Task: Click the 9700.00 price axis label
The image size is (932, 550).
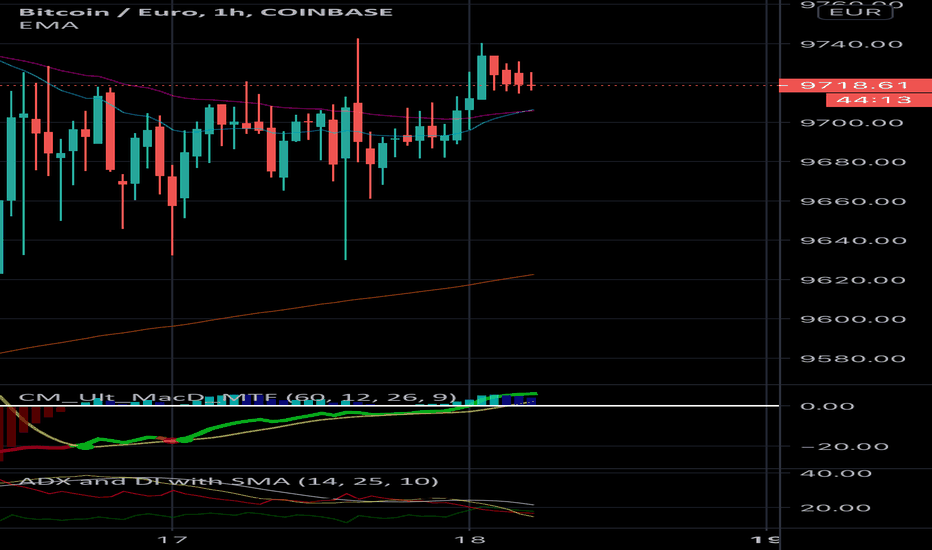Action: [852, 123]
